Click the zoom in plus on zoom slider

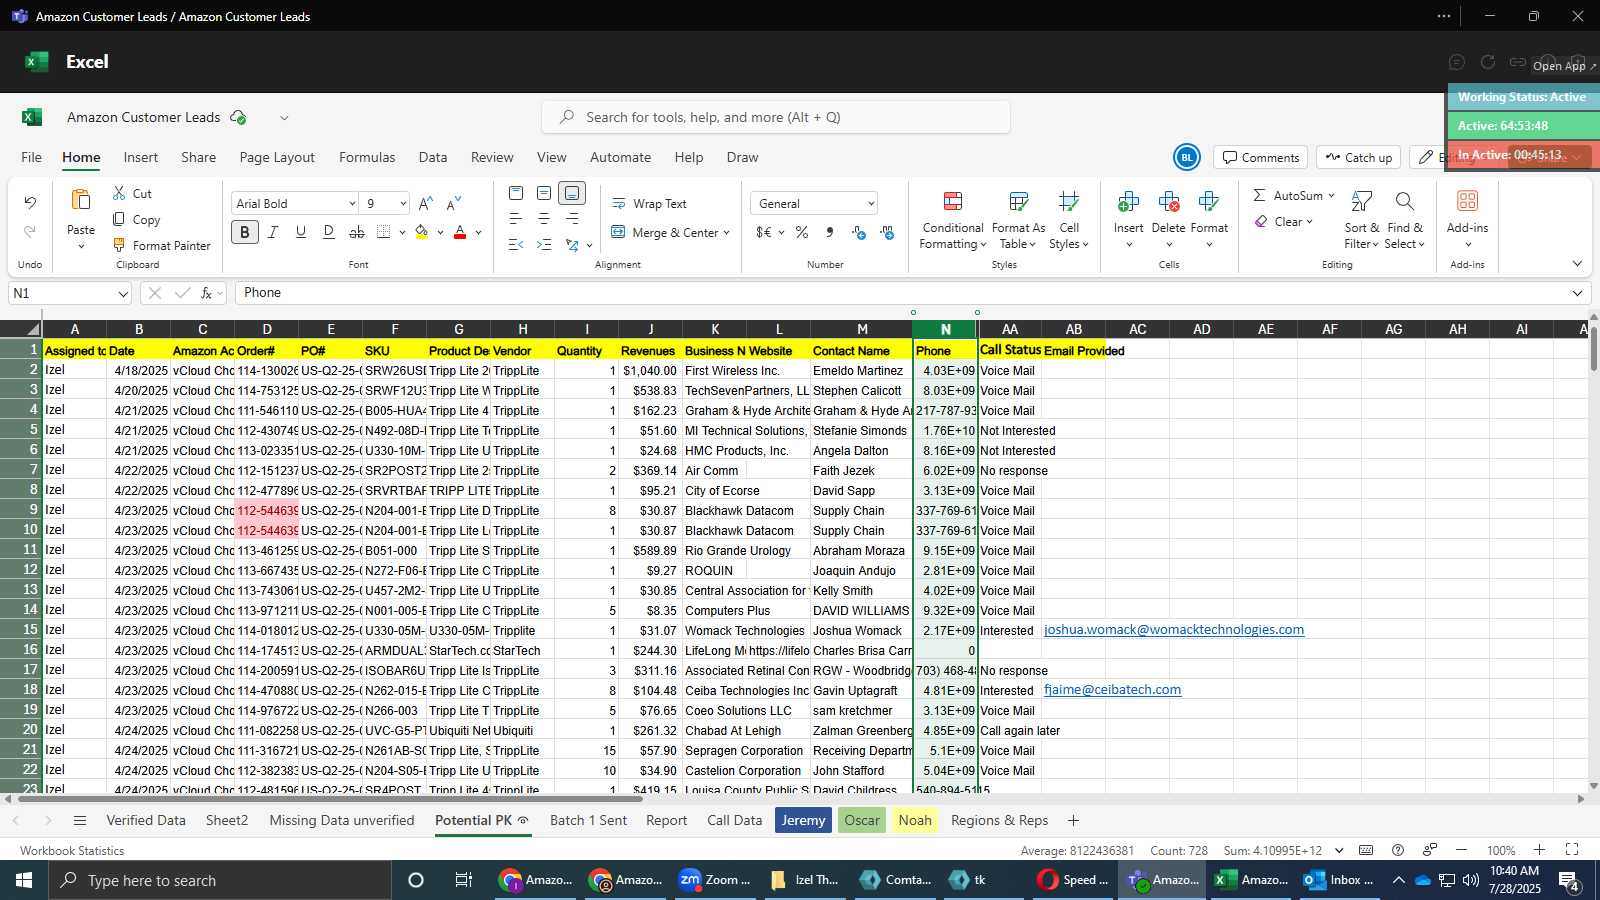1540,850
